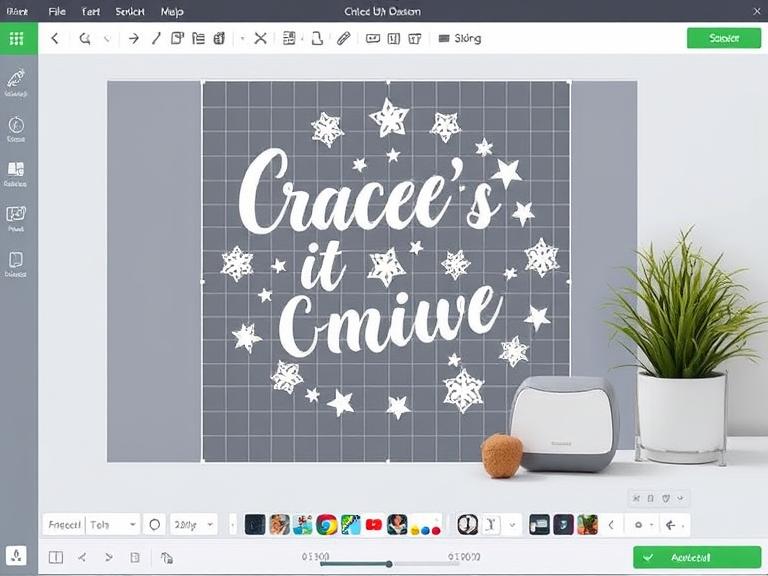Viewport: 768px width, 576px height.
Task: Toggle the heart favorite icon above strip
Action: [666, 499]
